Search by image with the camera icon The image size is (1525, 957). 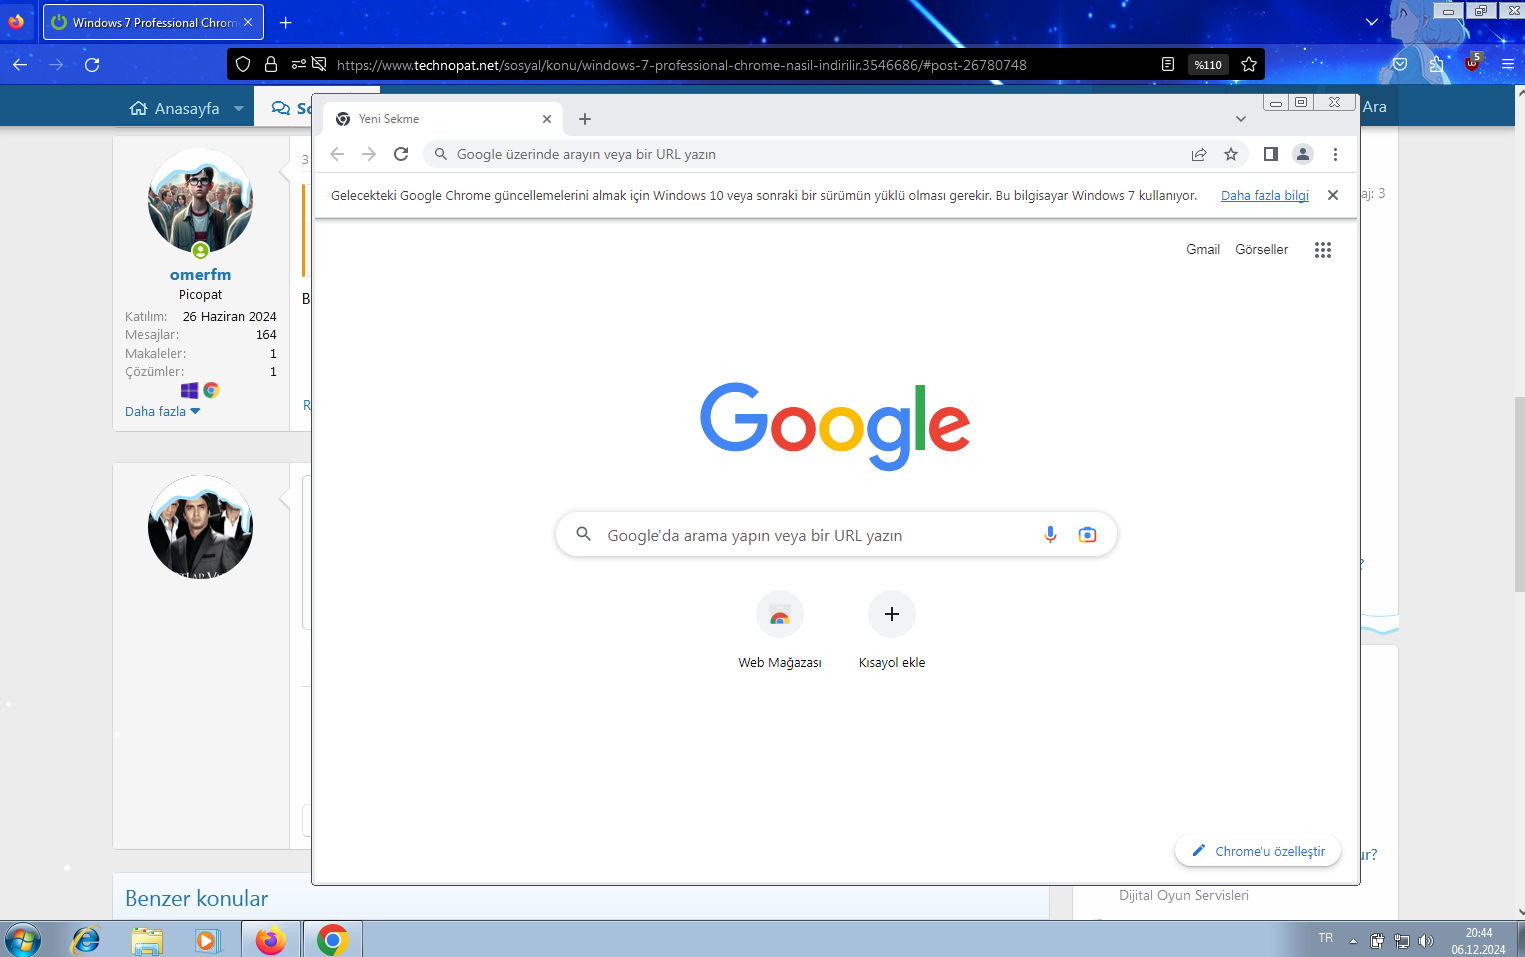coord(1087,535)
